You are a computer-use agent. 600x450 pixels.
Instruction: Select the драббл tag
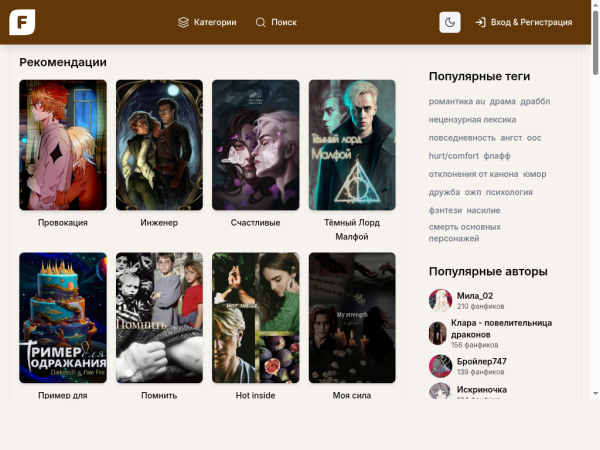pyautogui.click(x=535, y=101)
